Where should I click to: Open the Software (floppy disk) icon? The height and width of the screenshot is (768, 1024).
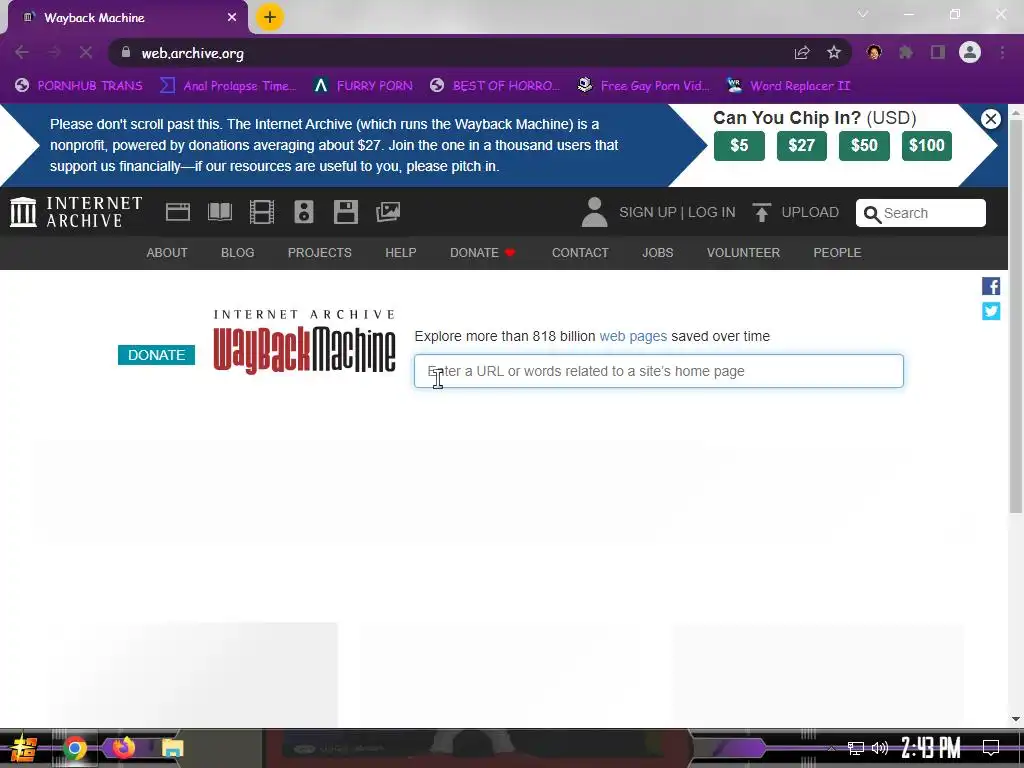345,212
